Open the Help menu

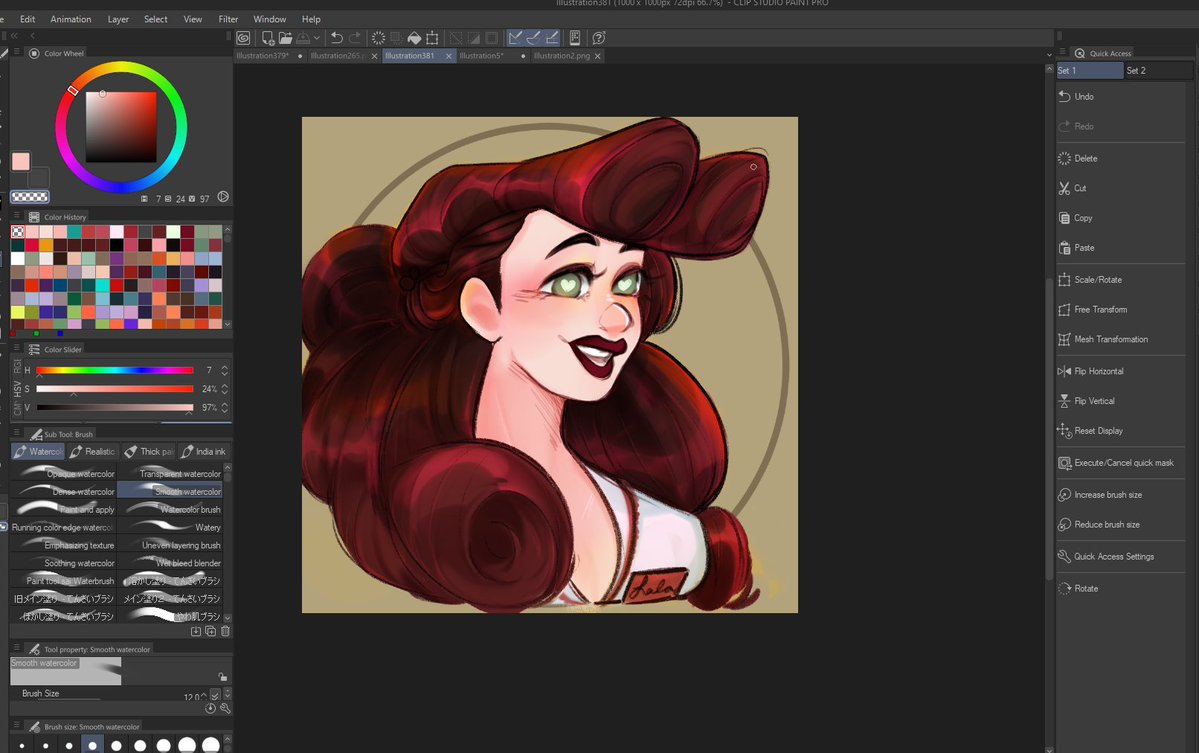(x=311, y=19)
